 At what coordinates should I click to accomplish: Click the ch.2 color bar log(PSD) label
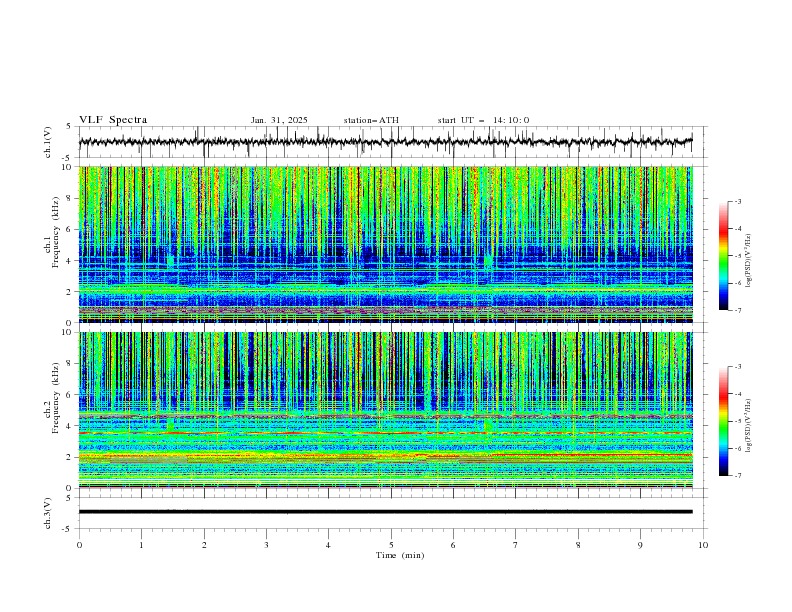point(749,426)
